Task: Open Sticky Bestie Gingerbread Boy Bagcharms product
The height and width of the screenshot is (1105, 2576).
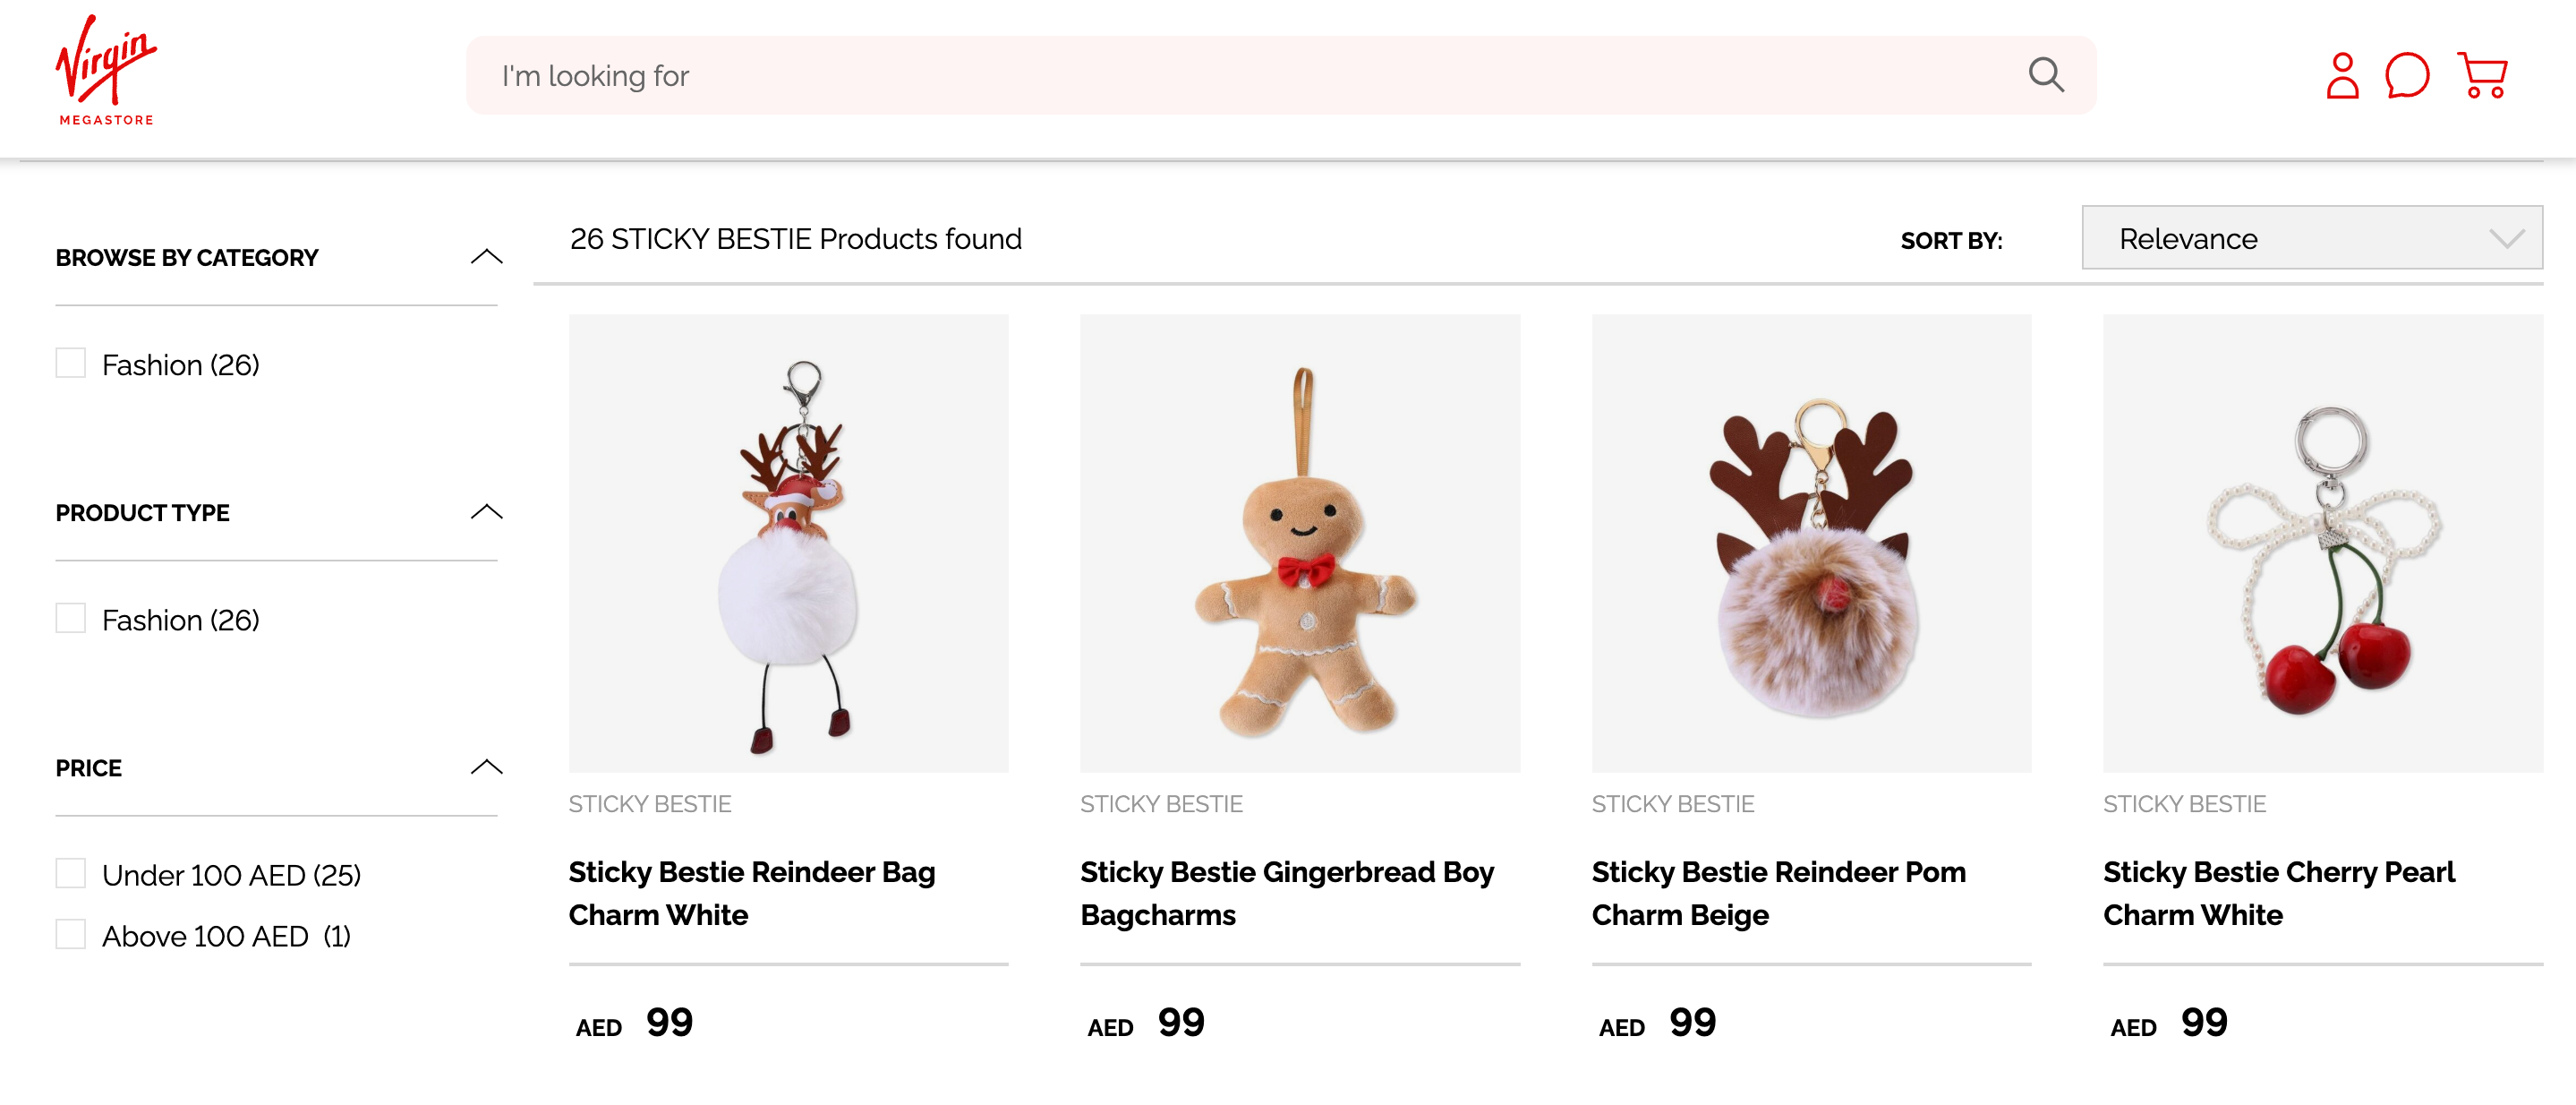Action: click(x=1287, y=893)
